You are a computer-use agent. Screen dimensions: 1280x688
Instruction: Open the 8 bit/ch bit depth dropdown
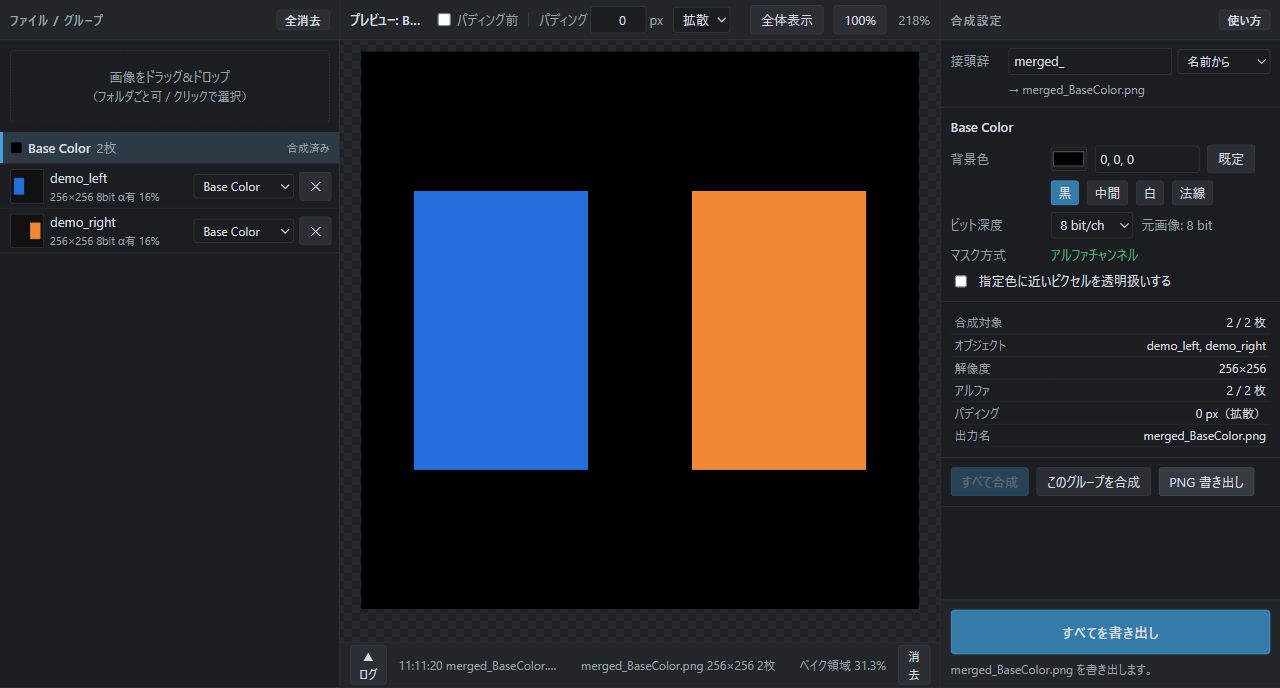(1091, 225)
